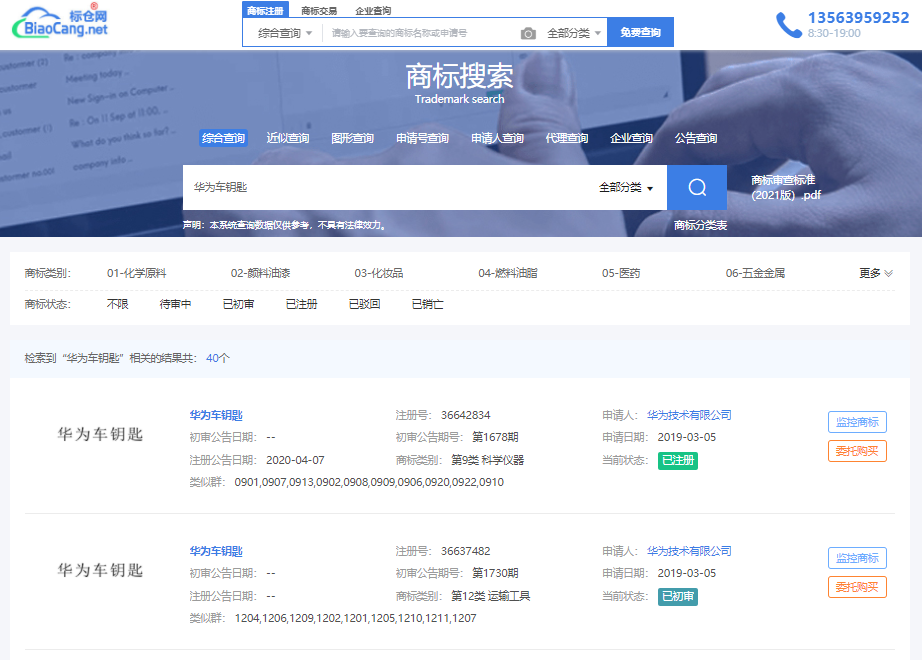The width and height of the screenshot is (922, 660).
Task: Click 委托购买 for registration 36637482
Action: (x=857, y=587)
